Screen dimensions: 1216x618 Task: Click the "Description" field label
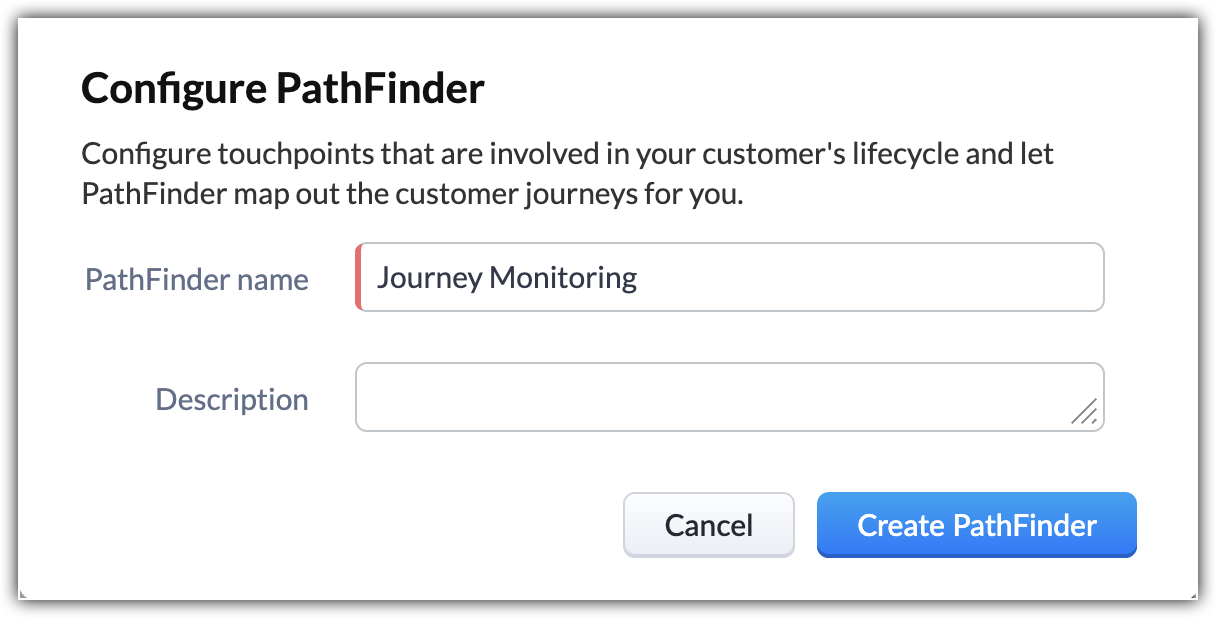231,399
